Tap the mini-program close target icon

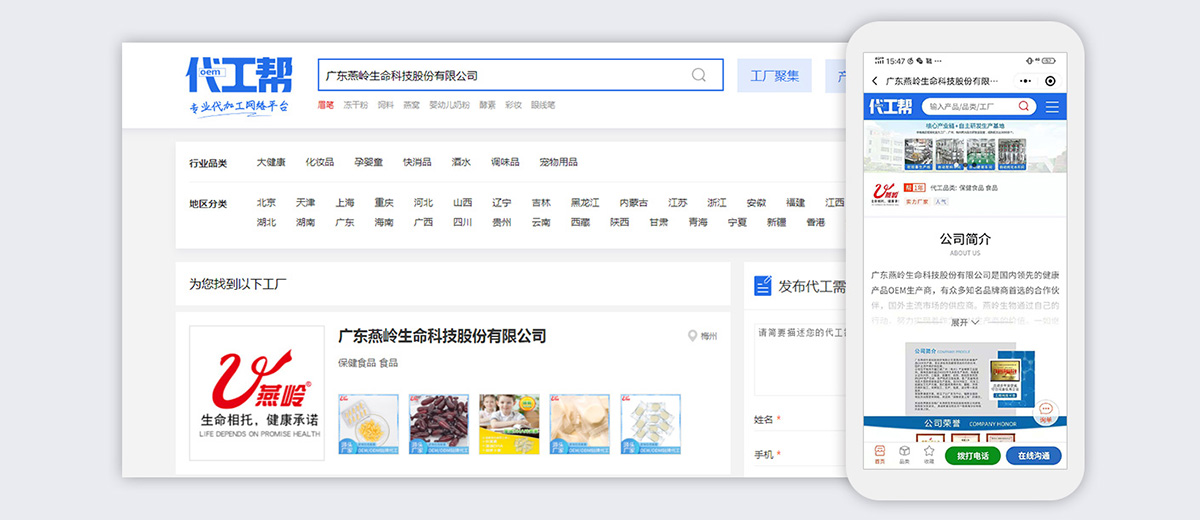point(1050,81)
